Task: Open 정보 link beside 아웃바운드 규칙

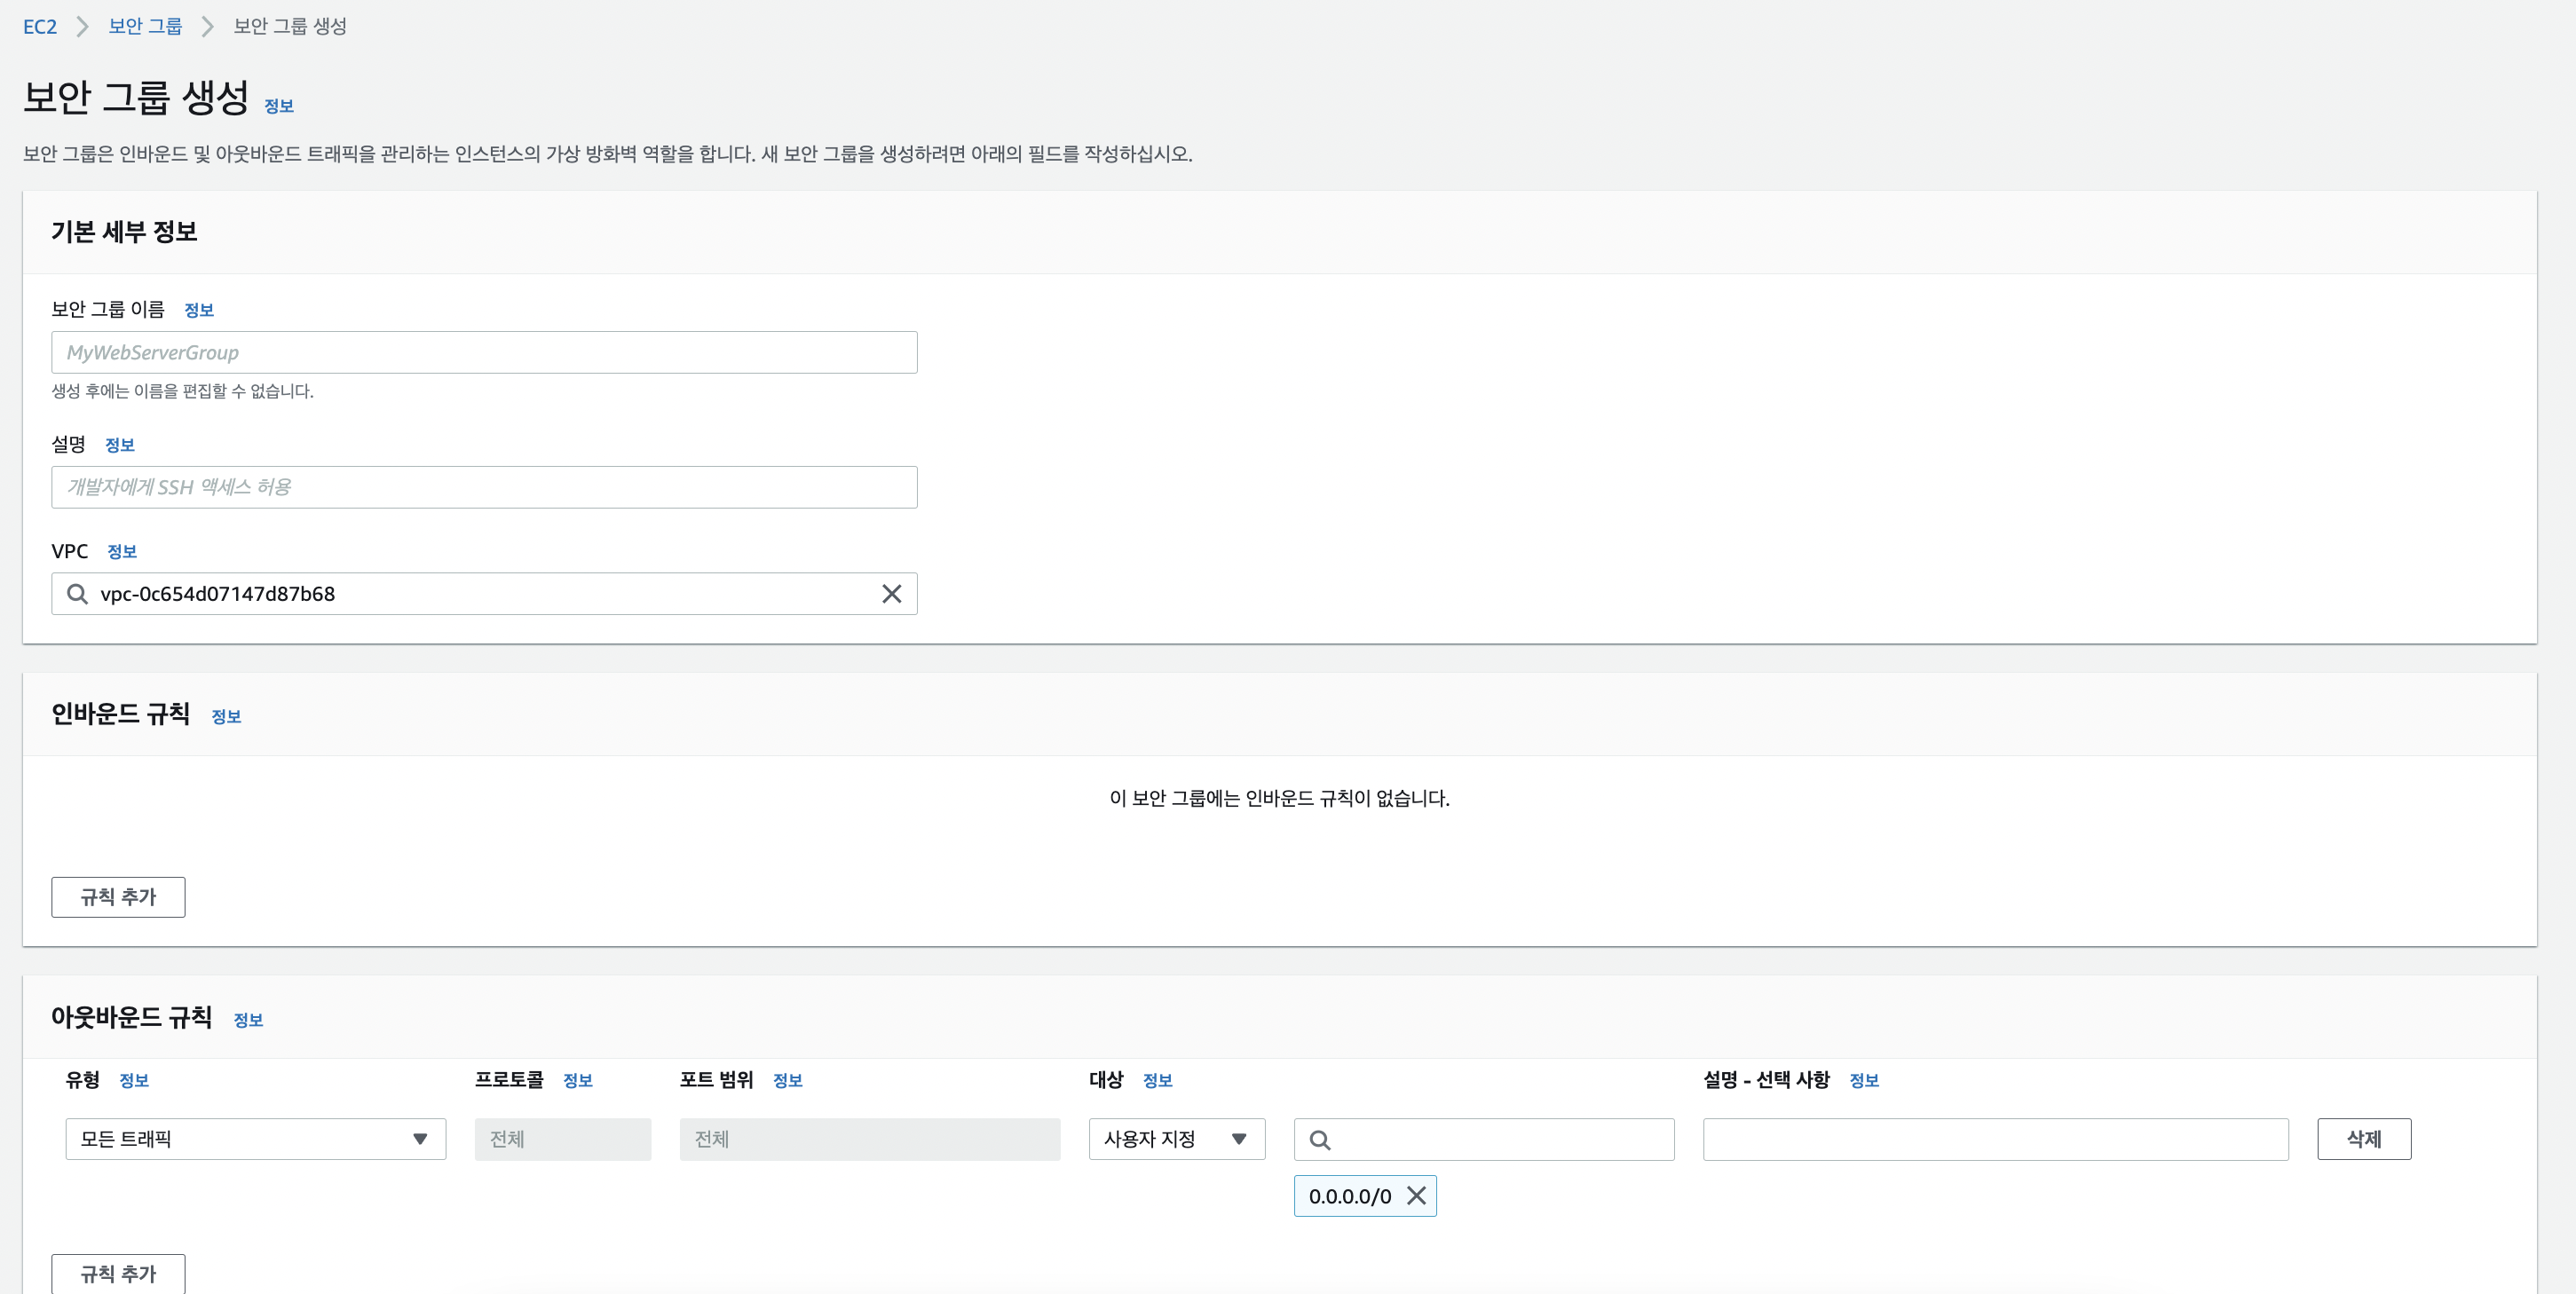Action: pyautogui.click(x=248, y=1020)
